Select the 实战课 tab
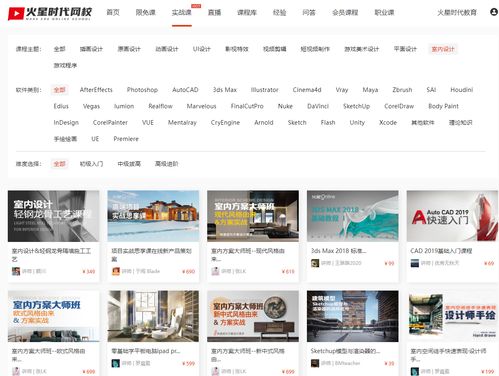Viewport: 499px width, 376px height. (182, 12)
